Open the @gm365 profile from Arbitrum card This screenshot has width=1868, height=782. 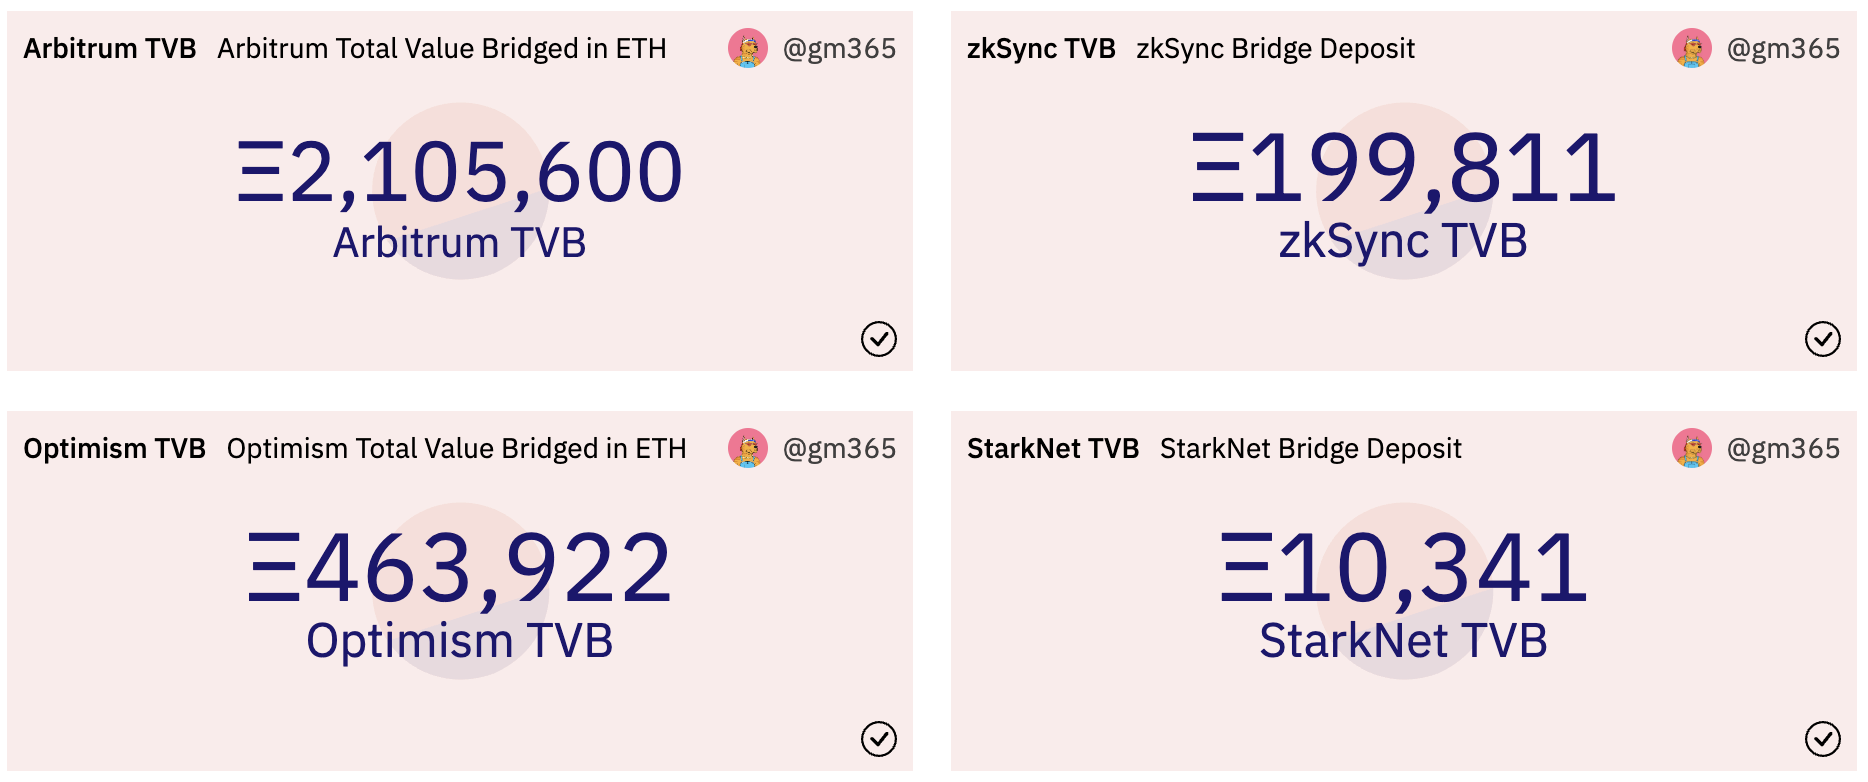tap(839, 49)
